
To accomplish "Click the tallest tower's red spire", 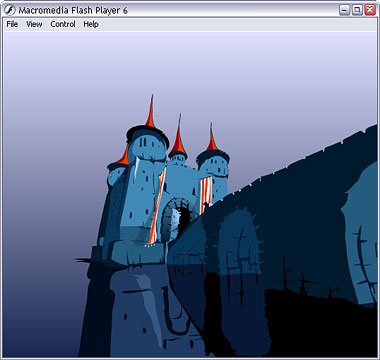I will (151, 113).
